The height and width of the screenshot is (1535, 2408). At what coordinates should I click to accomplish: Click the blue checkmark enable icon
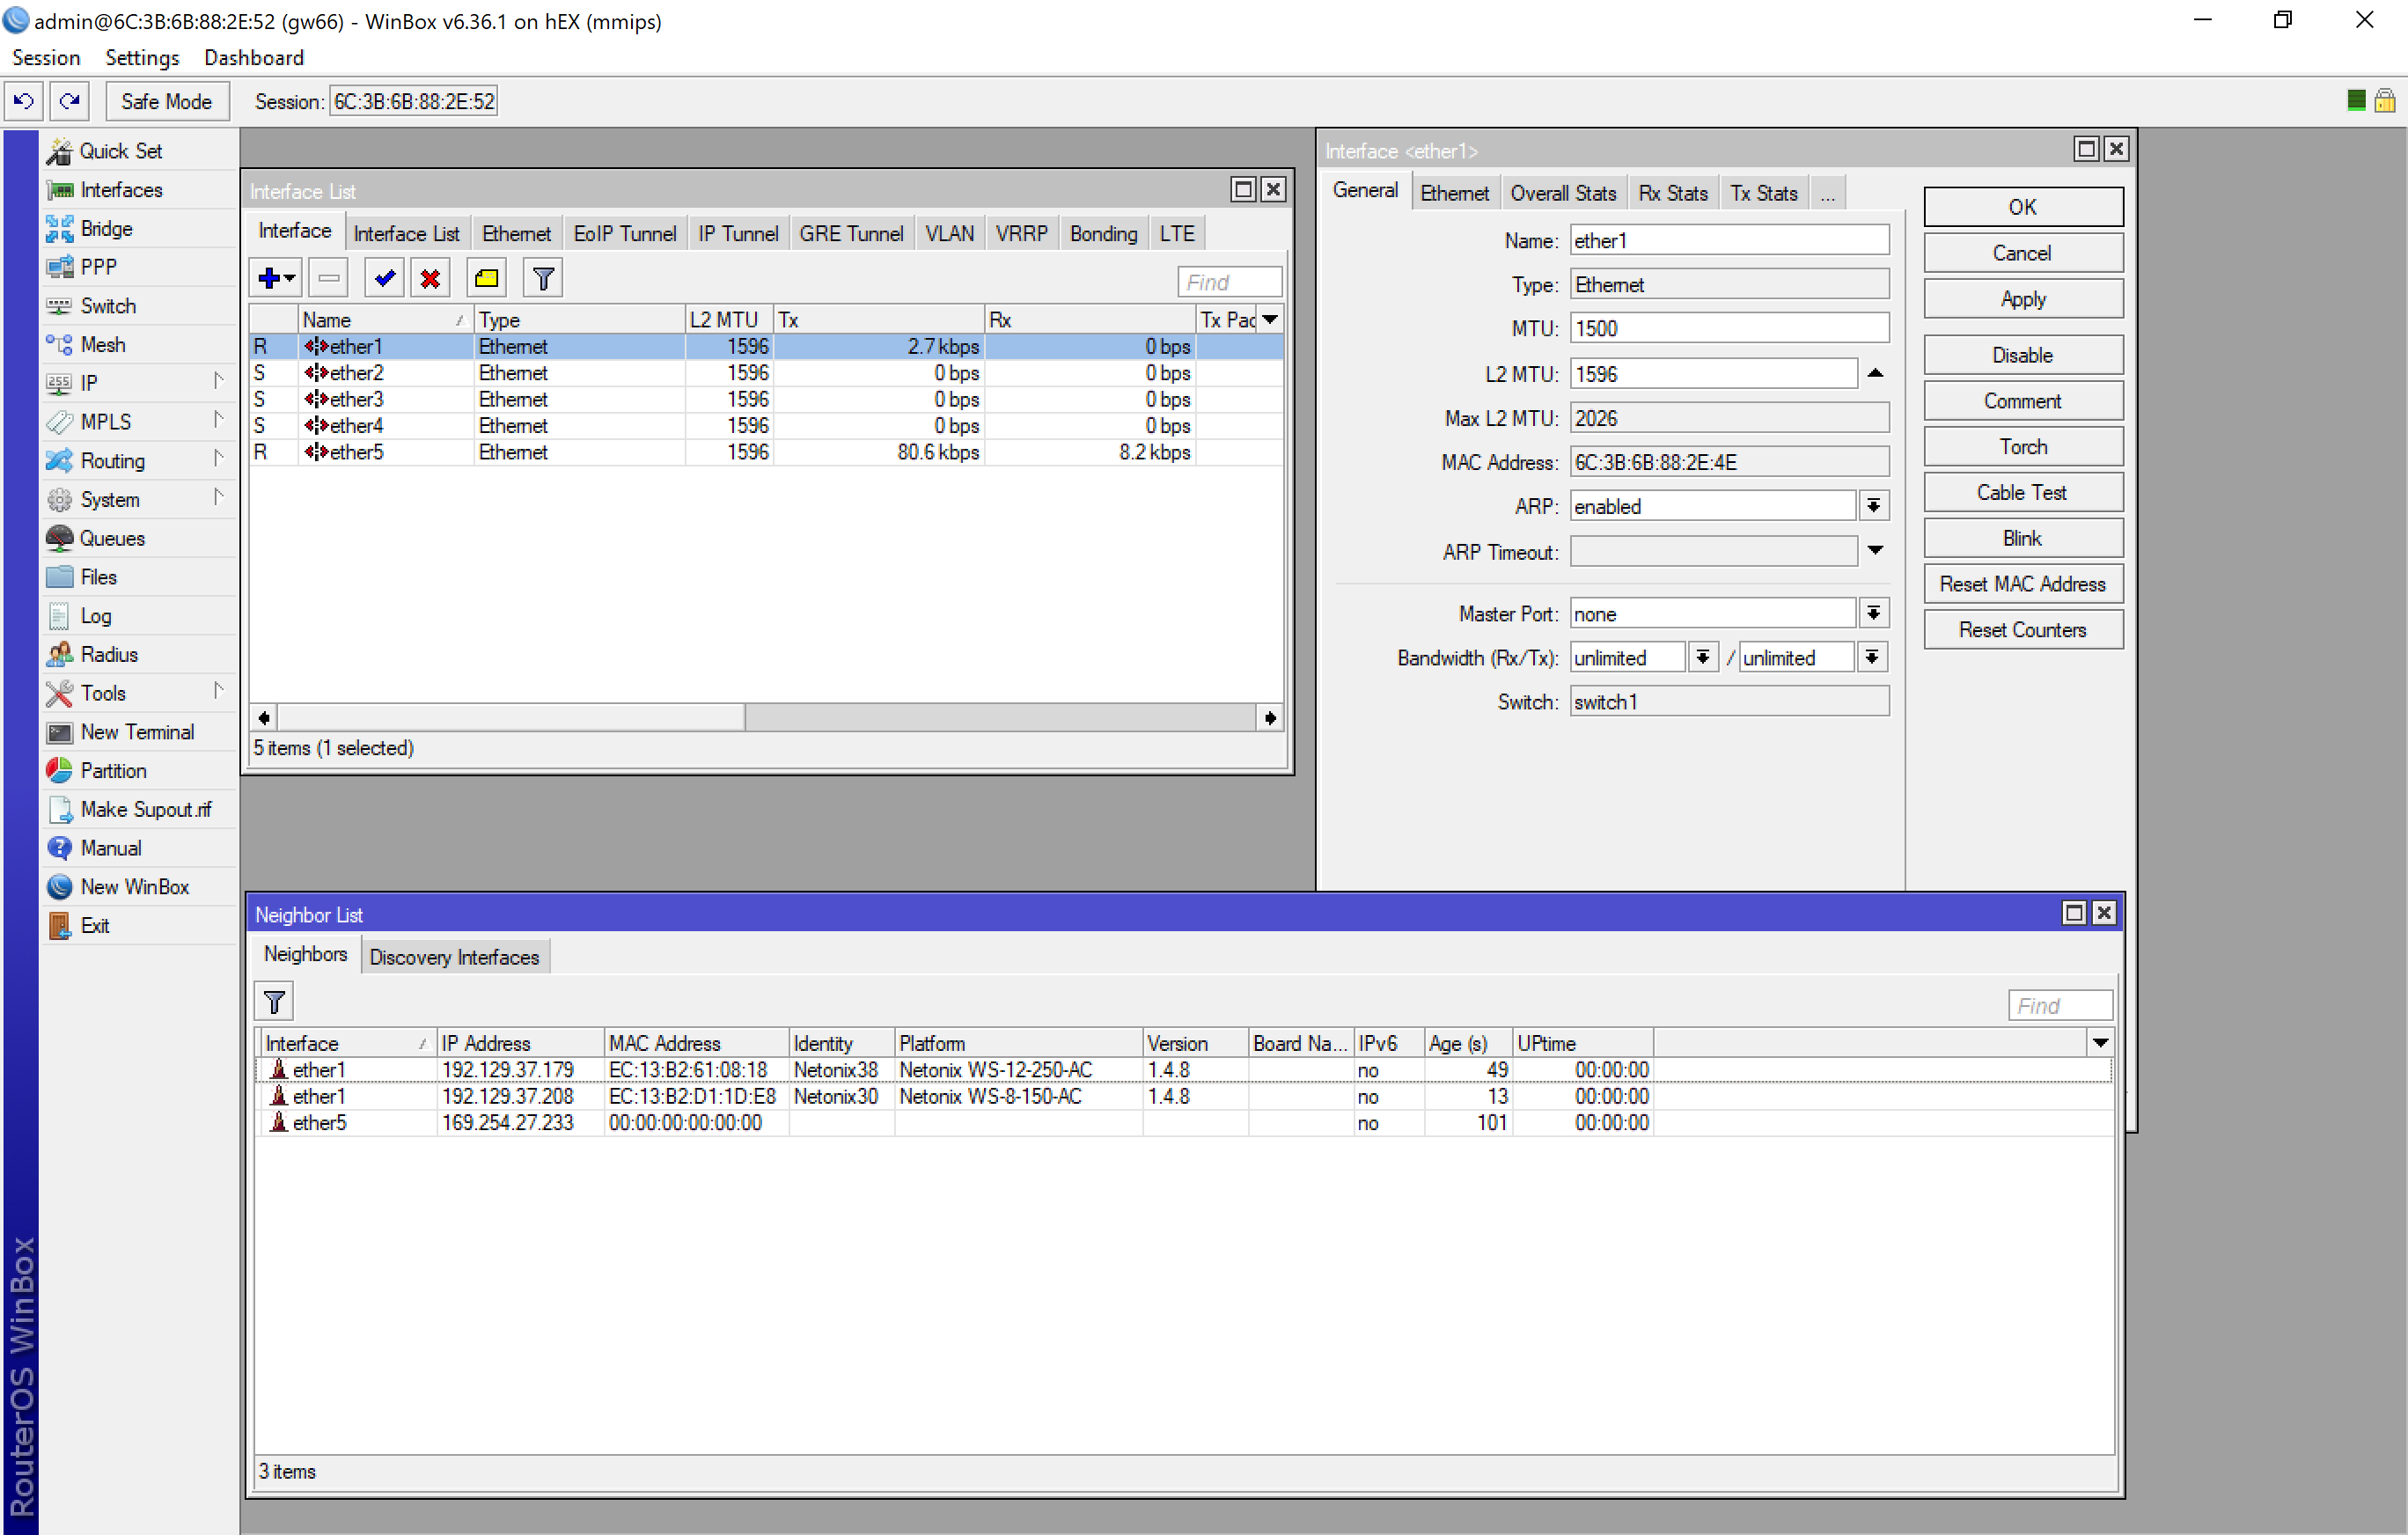point(384,278)
